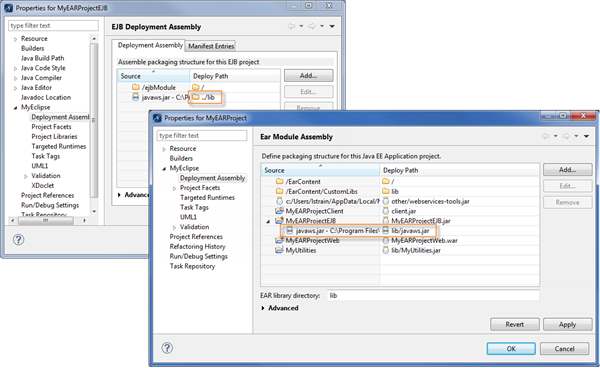Image resolution: width=600 pixels, height=368 pixels.
Task: Click lib/MyUtilities.jar deploy path
Action: 416,250
